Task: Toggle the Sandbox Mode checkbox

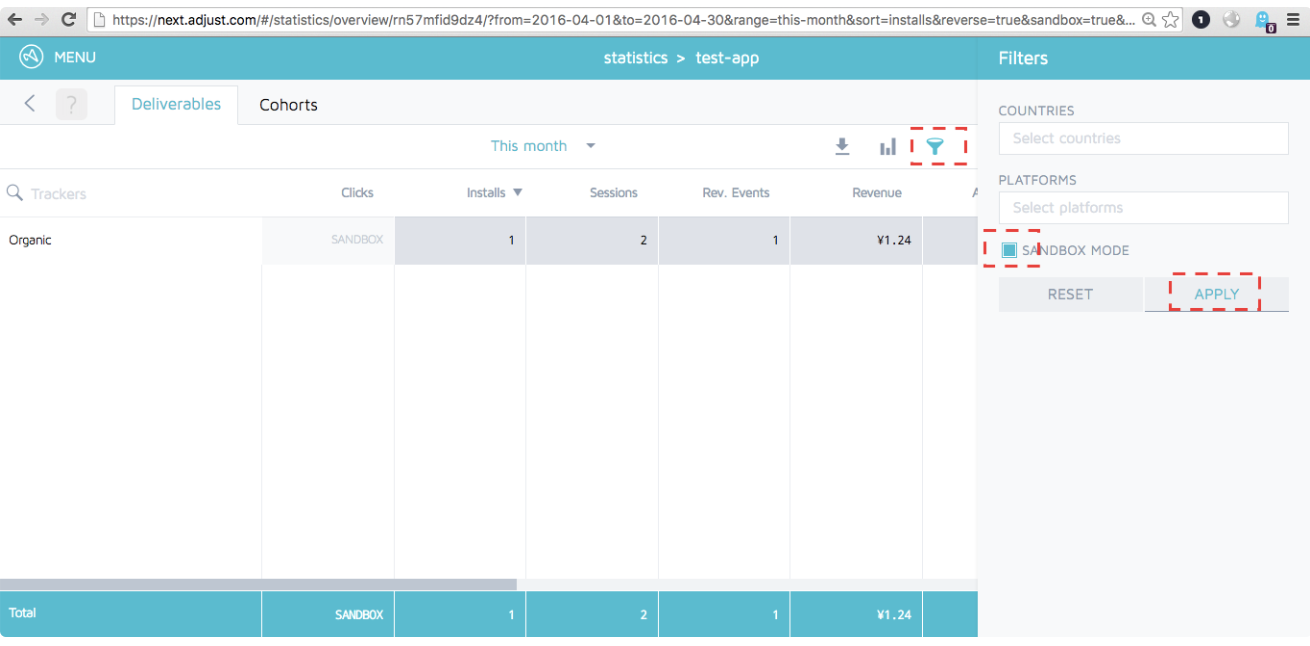Action: 1009,250
